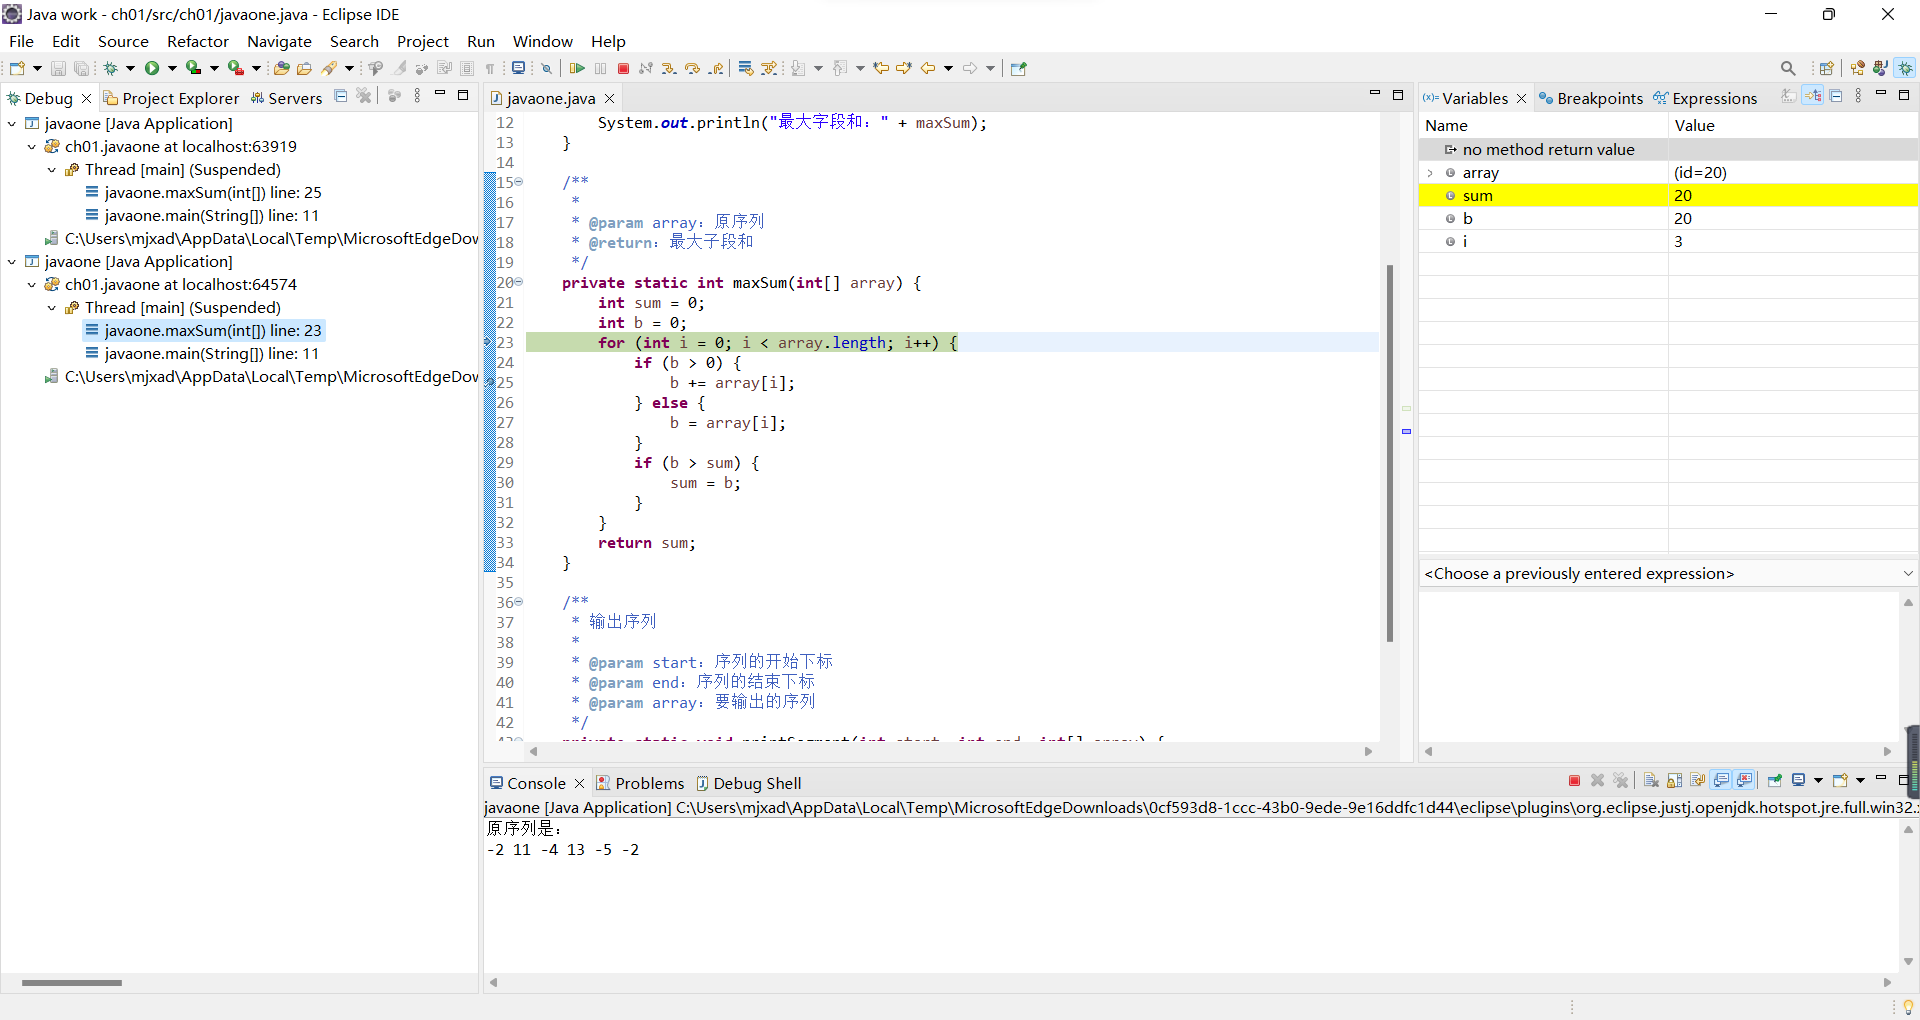
Task: Expand the array variable row
Action: point(1430,173)
